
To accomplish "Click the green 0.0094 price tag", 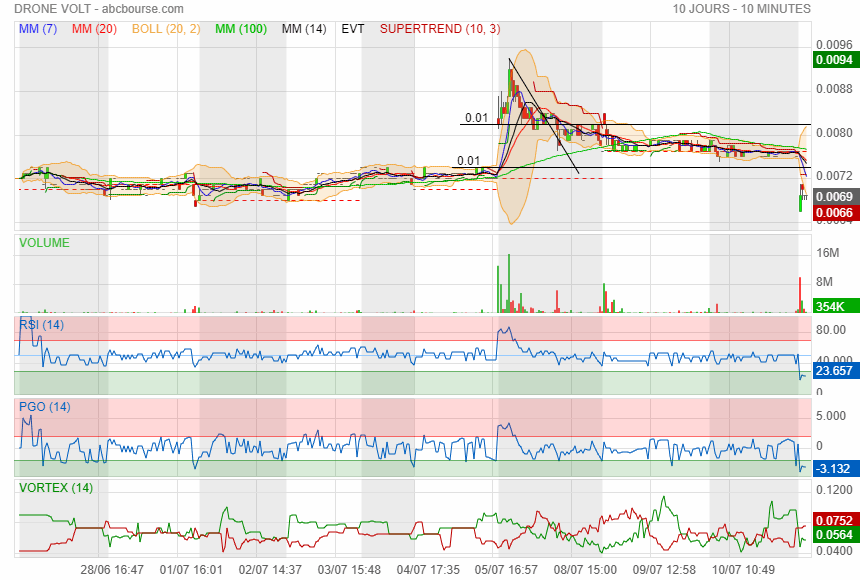I will (834, 59).
